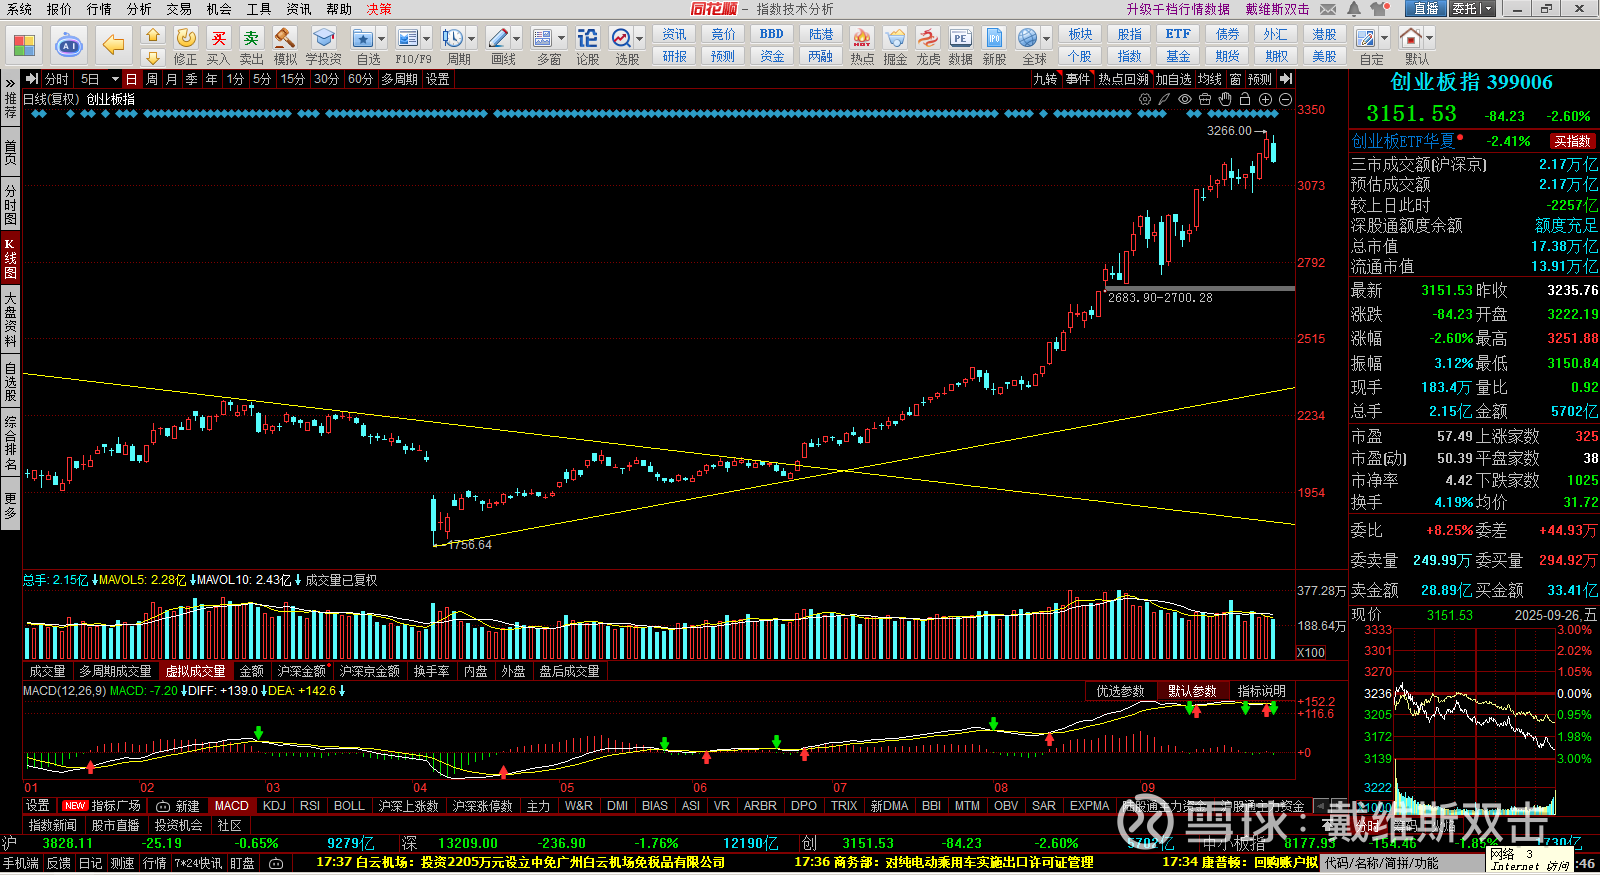
Task: Open the 卖出 sell icon
Action: (x=252, y=38)
